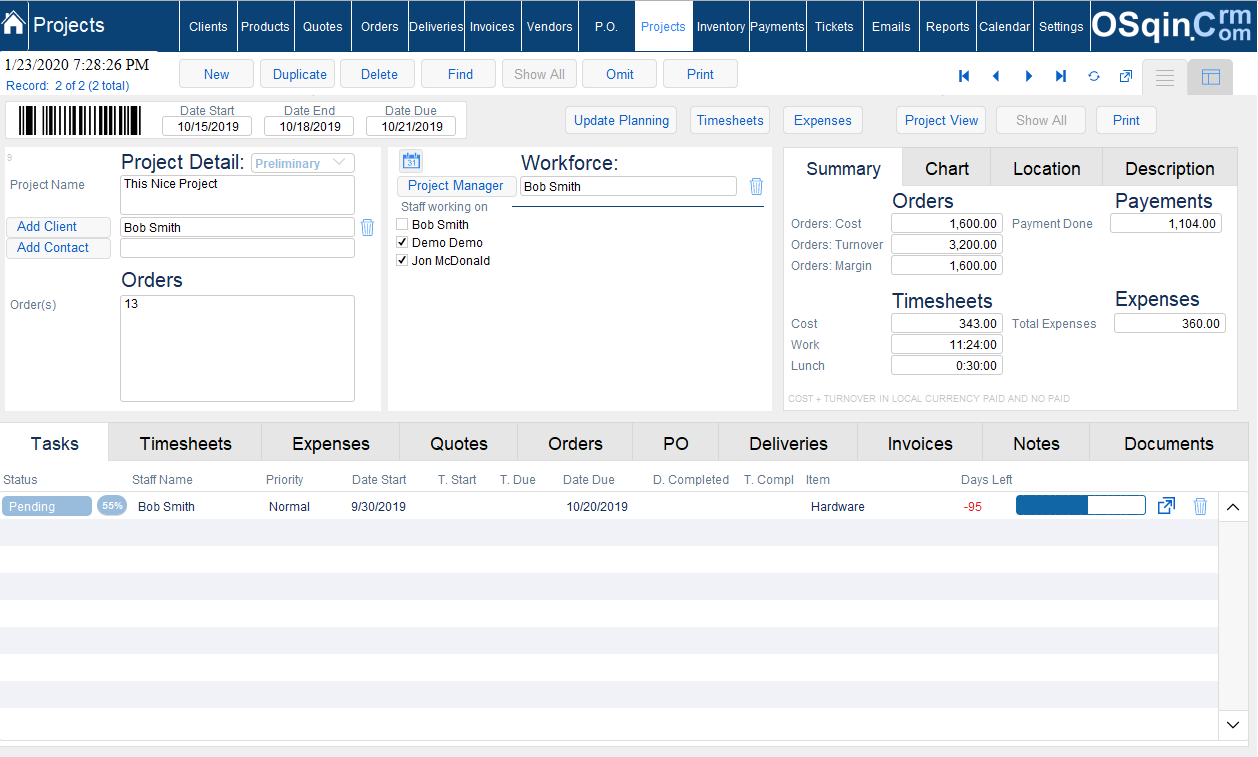
Task: Click the Update Planning button
Action: click(621, 120)
